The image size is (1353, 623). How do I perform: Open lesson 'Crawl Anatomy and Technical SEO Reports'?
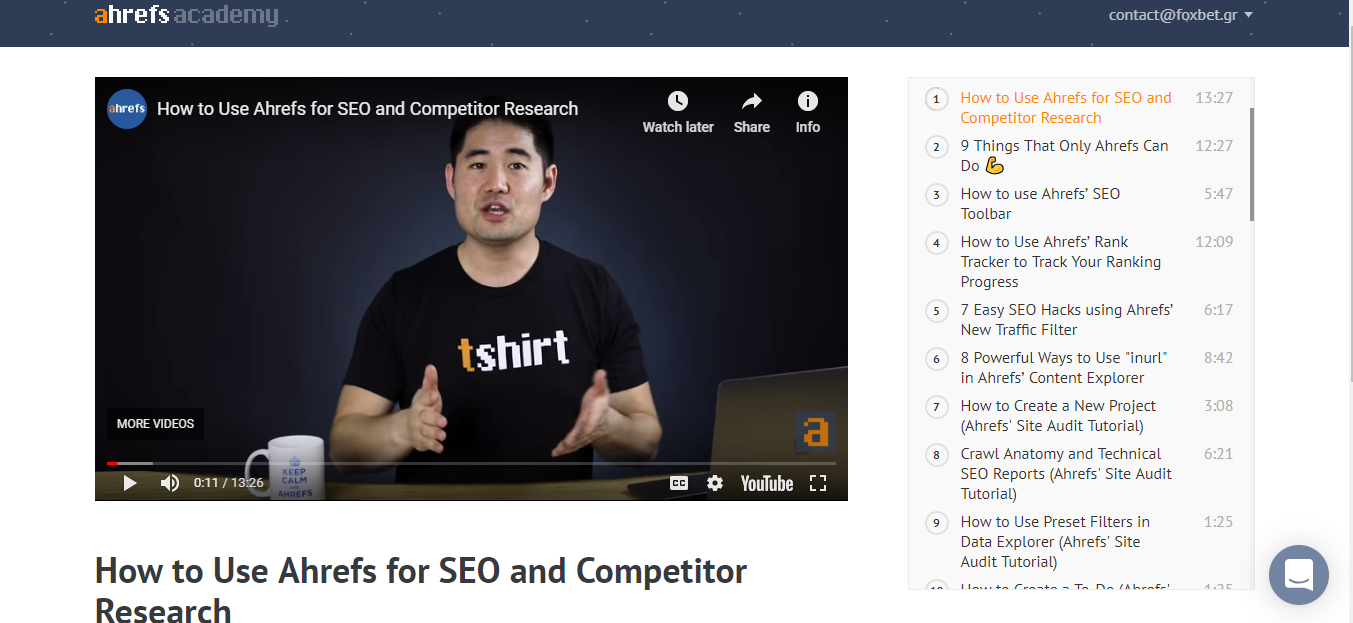tap(1066, 474)
